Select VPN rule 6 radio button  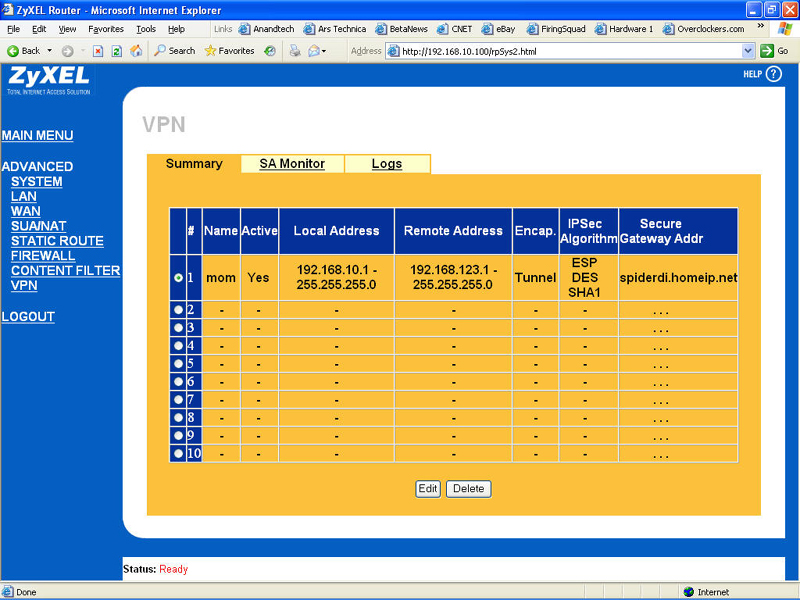[x=178, y=382]
